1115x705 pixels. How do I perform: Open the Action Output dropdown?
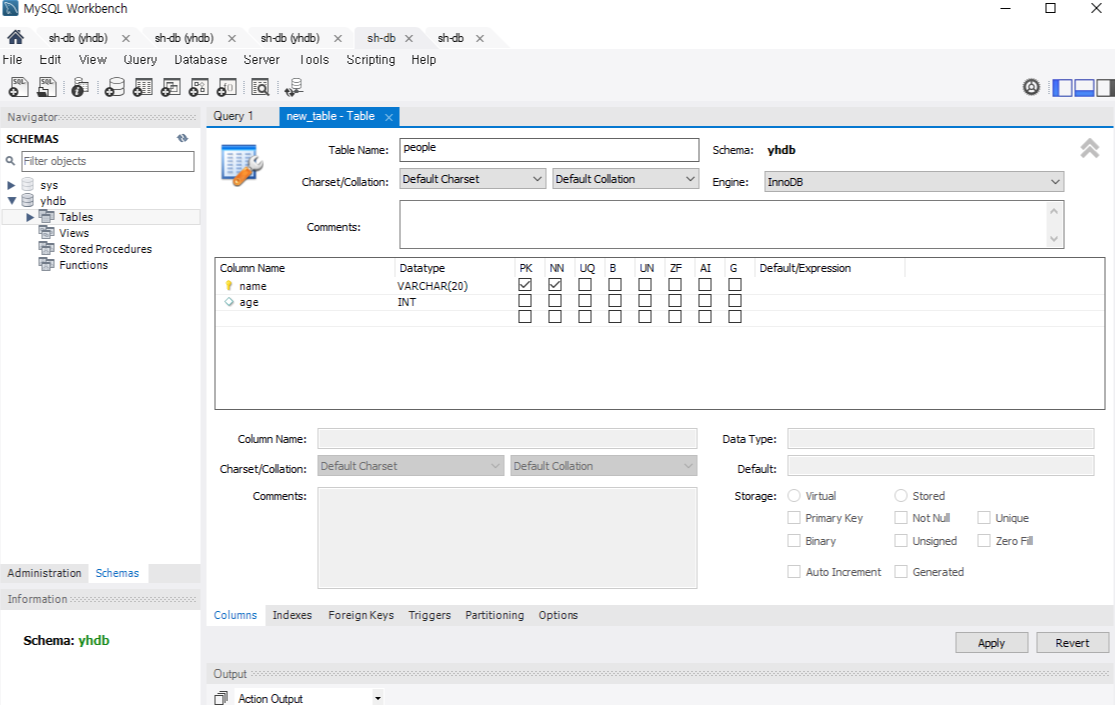(378, 699)
